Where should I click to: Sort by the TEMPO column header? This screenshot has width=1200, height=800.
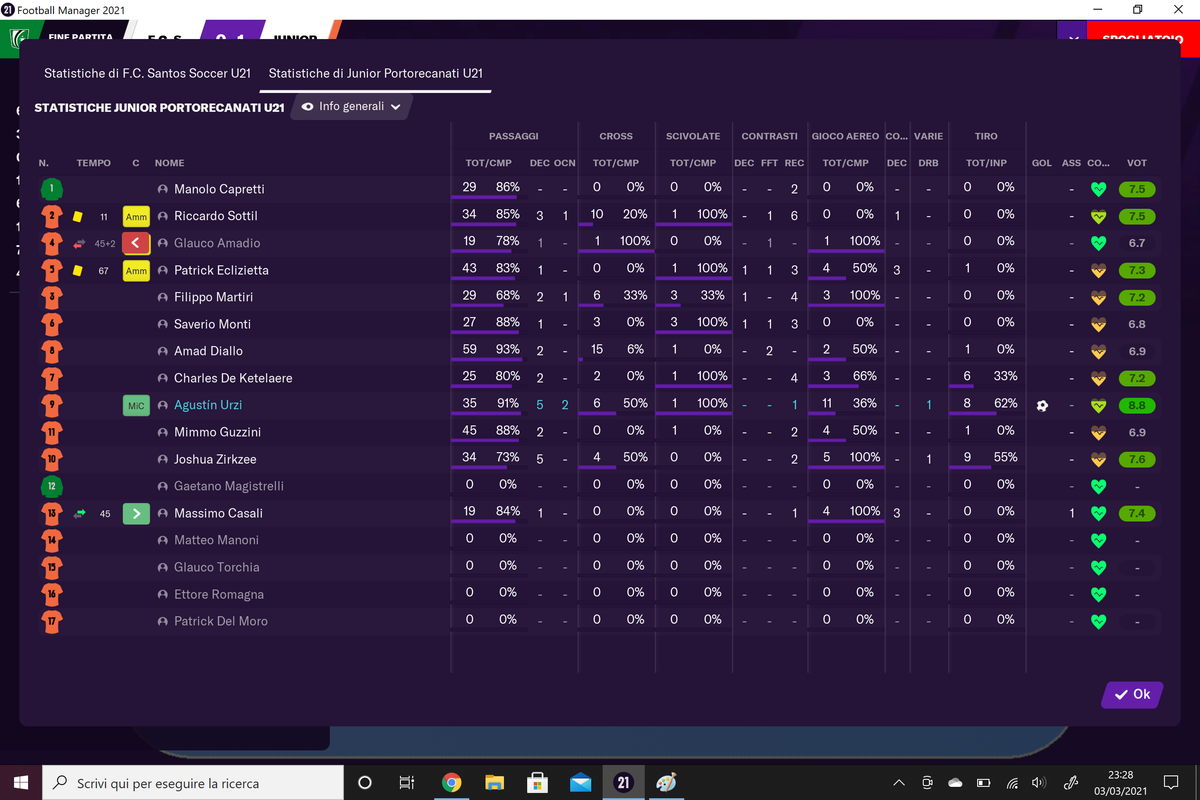click(x=94, y=163)
